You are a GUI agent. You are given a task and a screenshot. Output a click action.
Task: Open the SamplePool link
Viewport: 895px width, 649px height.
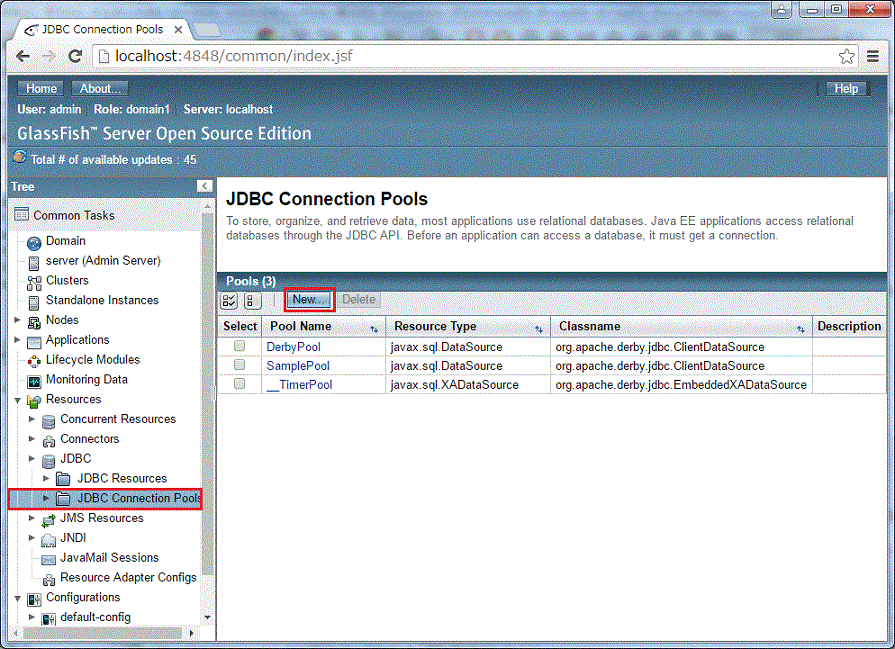point(298,366)
